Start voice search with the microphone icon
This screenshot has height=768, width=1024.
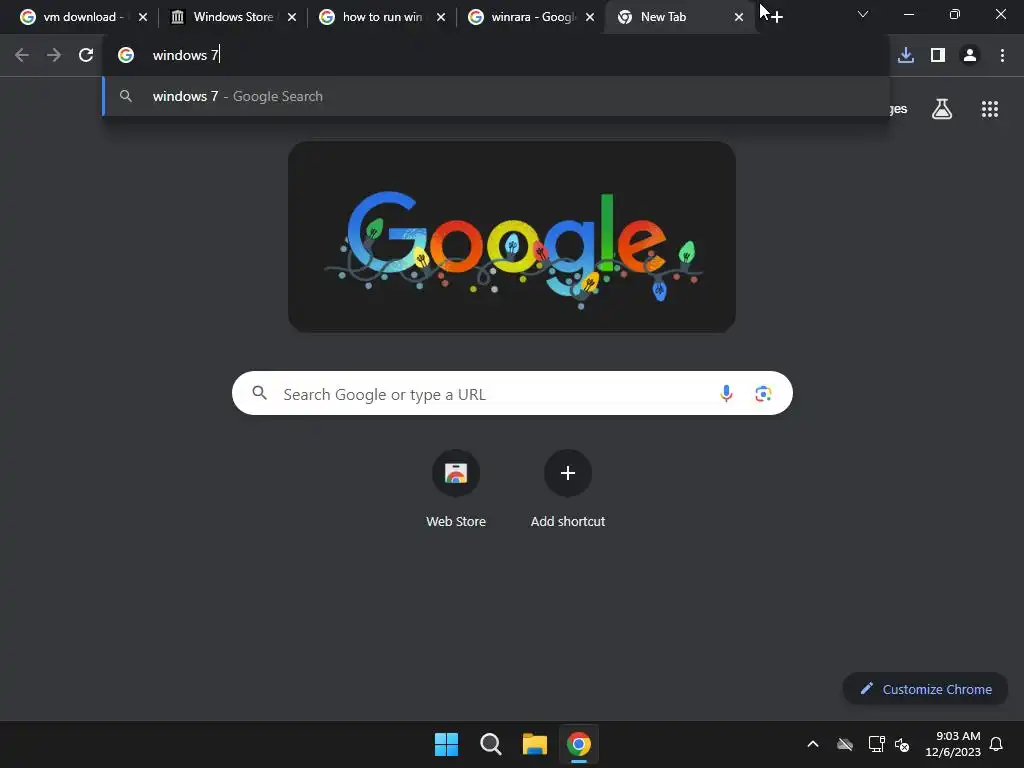coord(726,393)
